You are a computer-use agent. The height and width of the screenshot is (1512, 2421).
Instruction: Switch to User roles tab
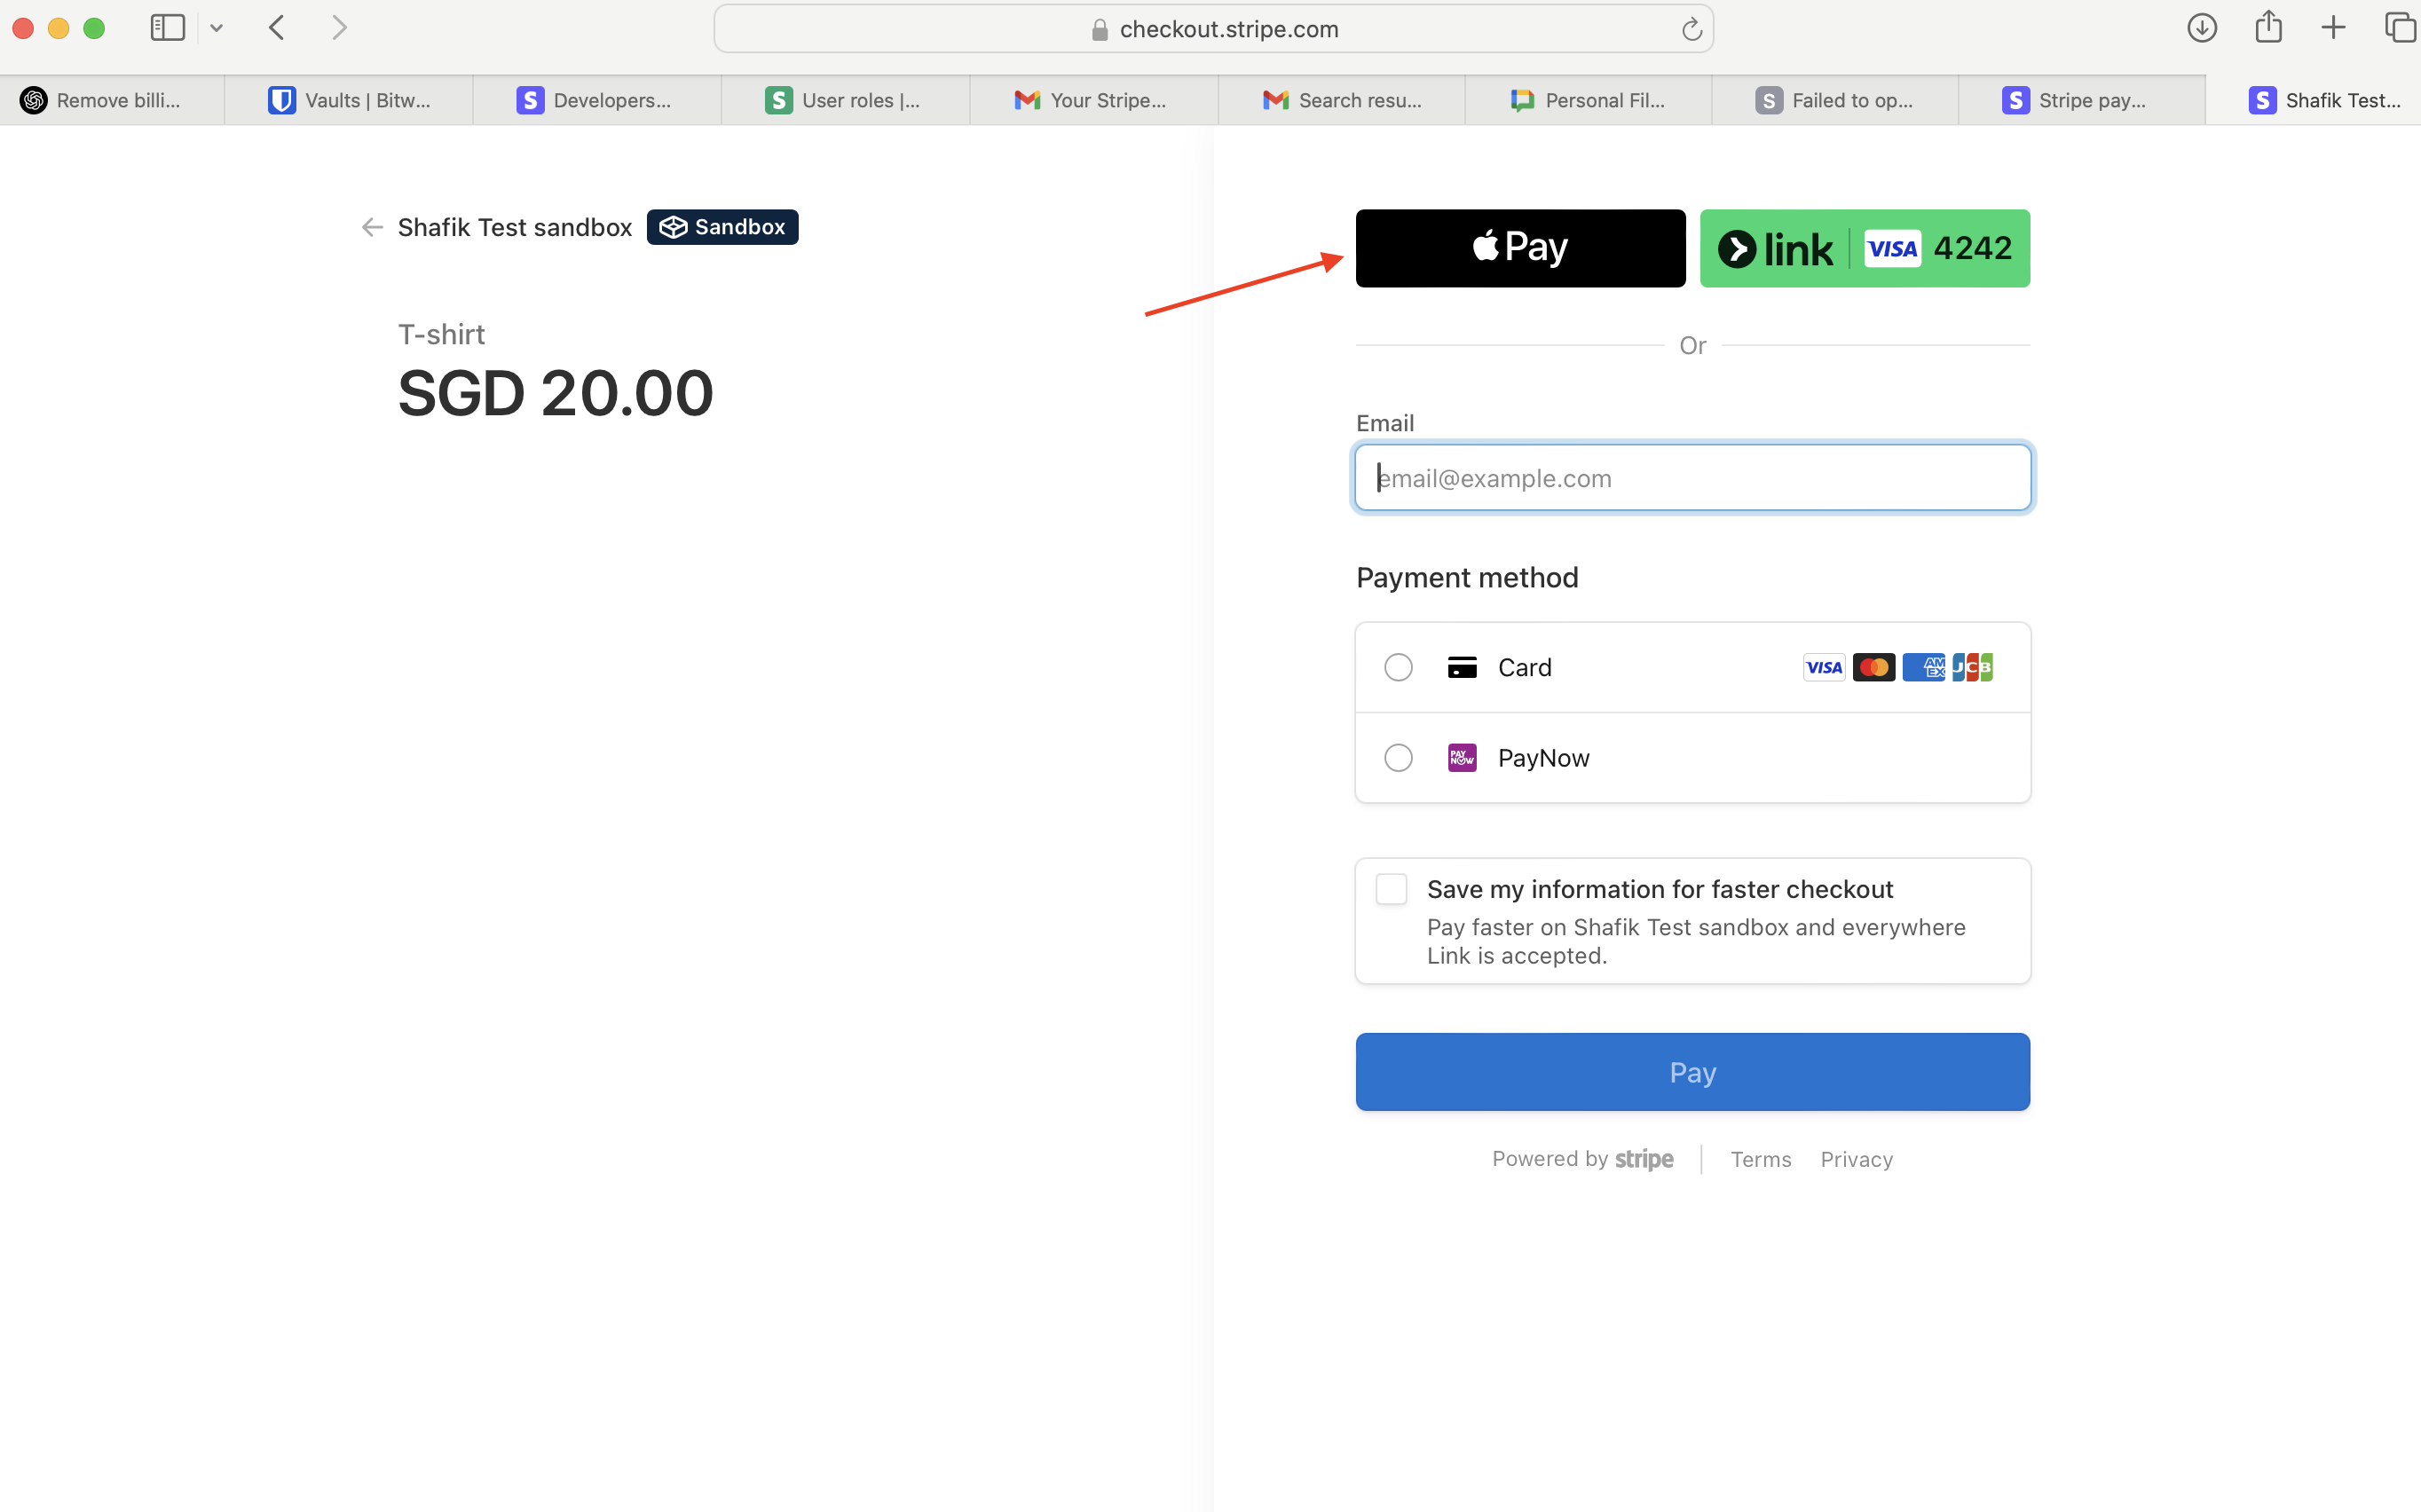[x=845, y=100]
